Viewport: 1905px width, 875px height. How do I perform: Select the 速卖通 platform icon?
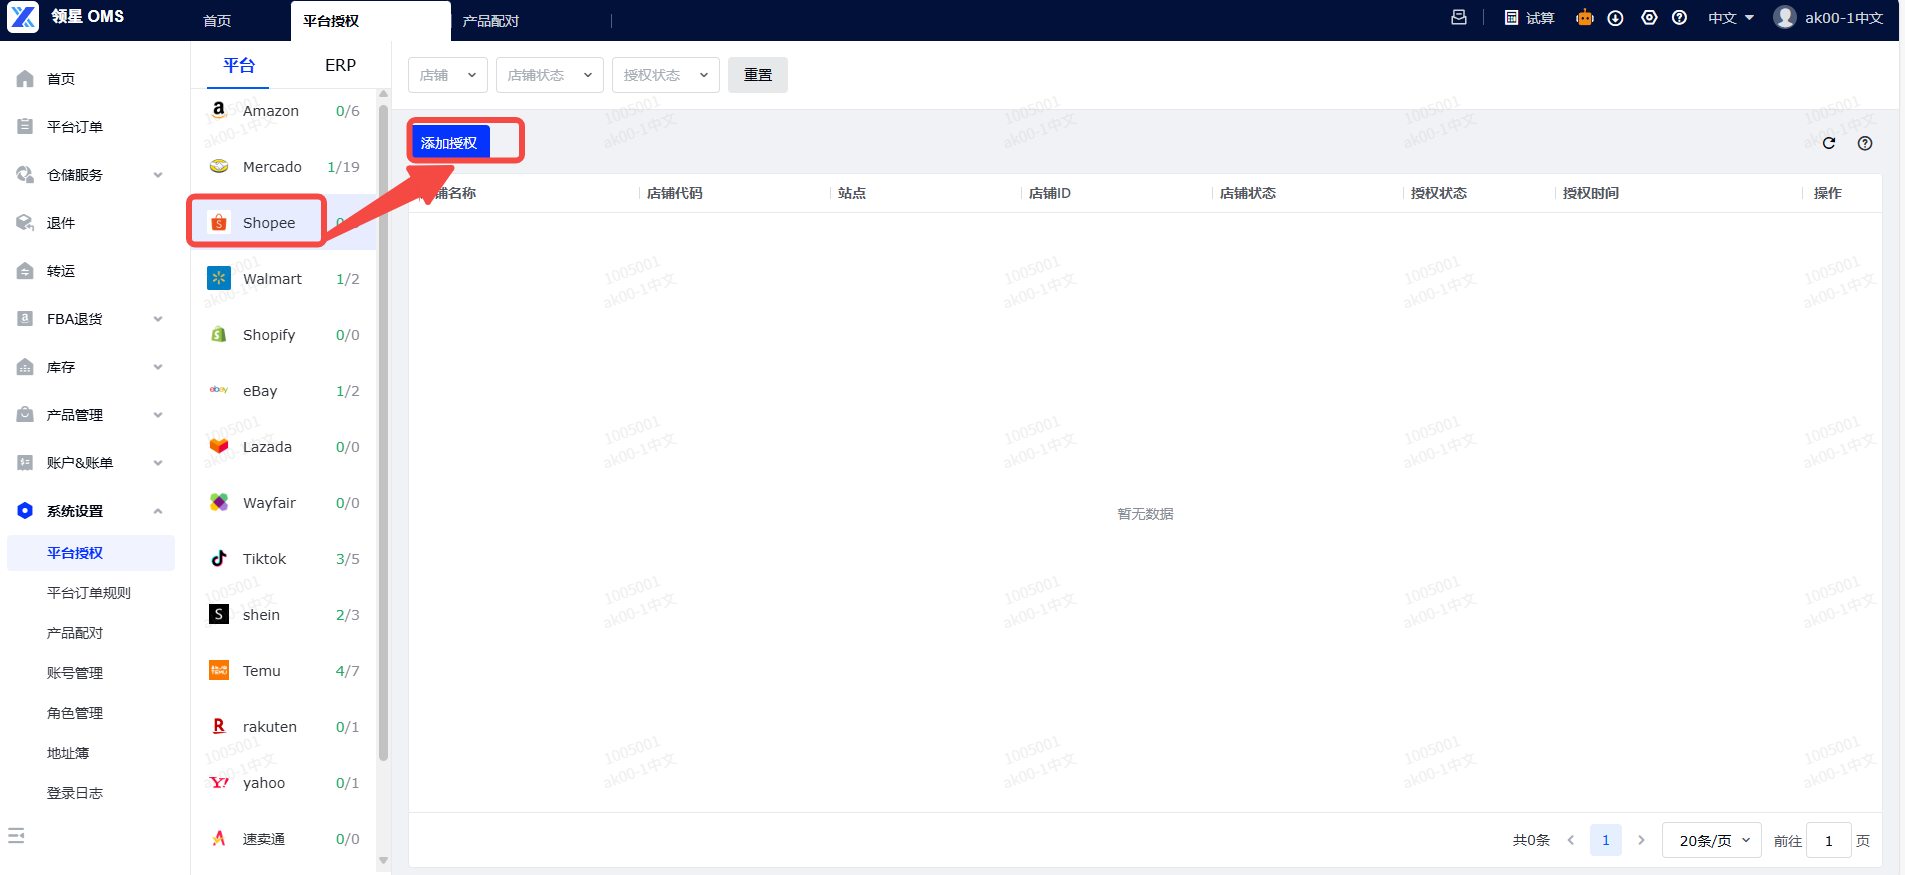[x=219, y=838]
